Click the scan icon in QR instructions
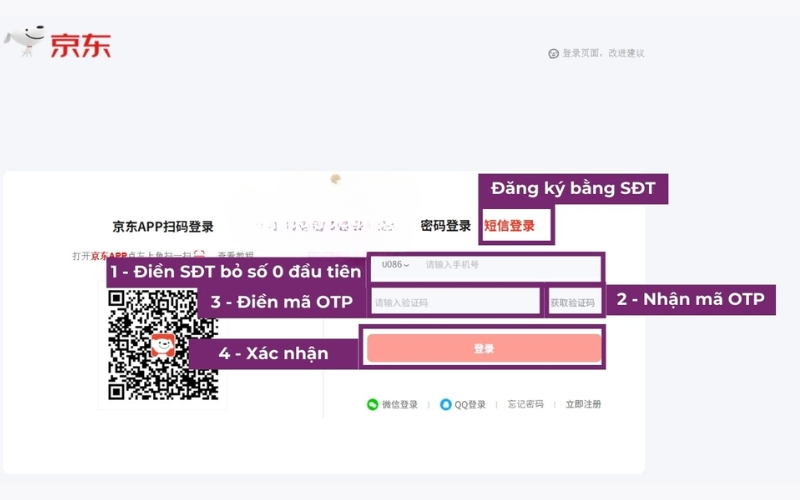800x500 pixels. pos(199,256)
